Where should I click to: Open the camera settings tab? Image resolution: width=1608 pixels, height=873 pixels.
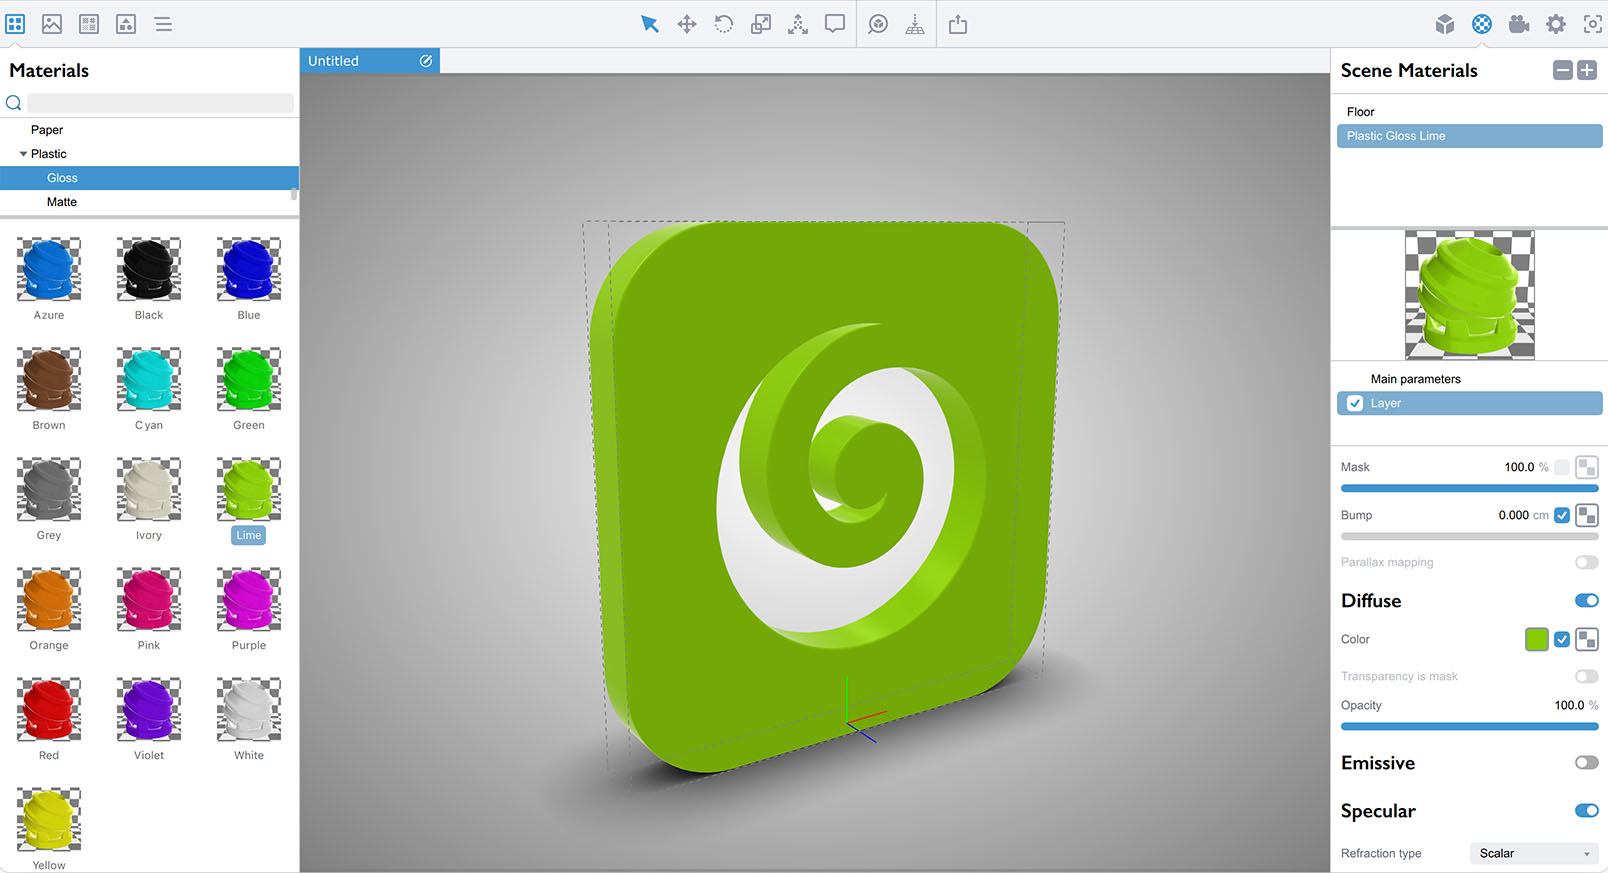(1519, 24)
